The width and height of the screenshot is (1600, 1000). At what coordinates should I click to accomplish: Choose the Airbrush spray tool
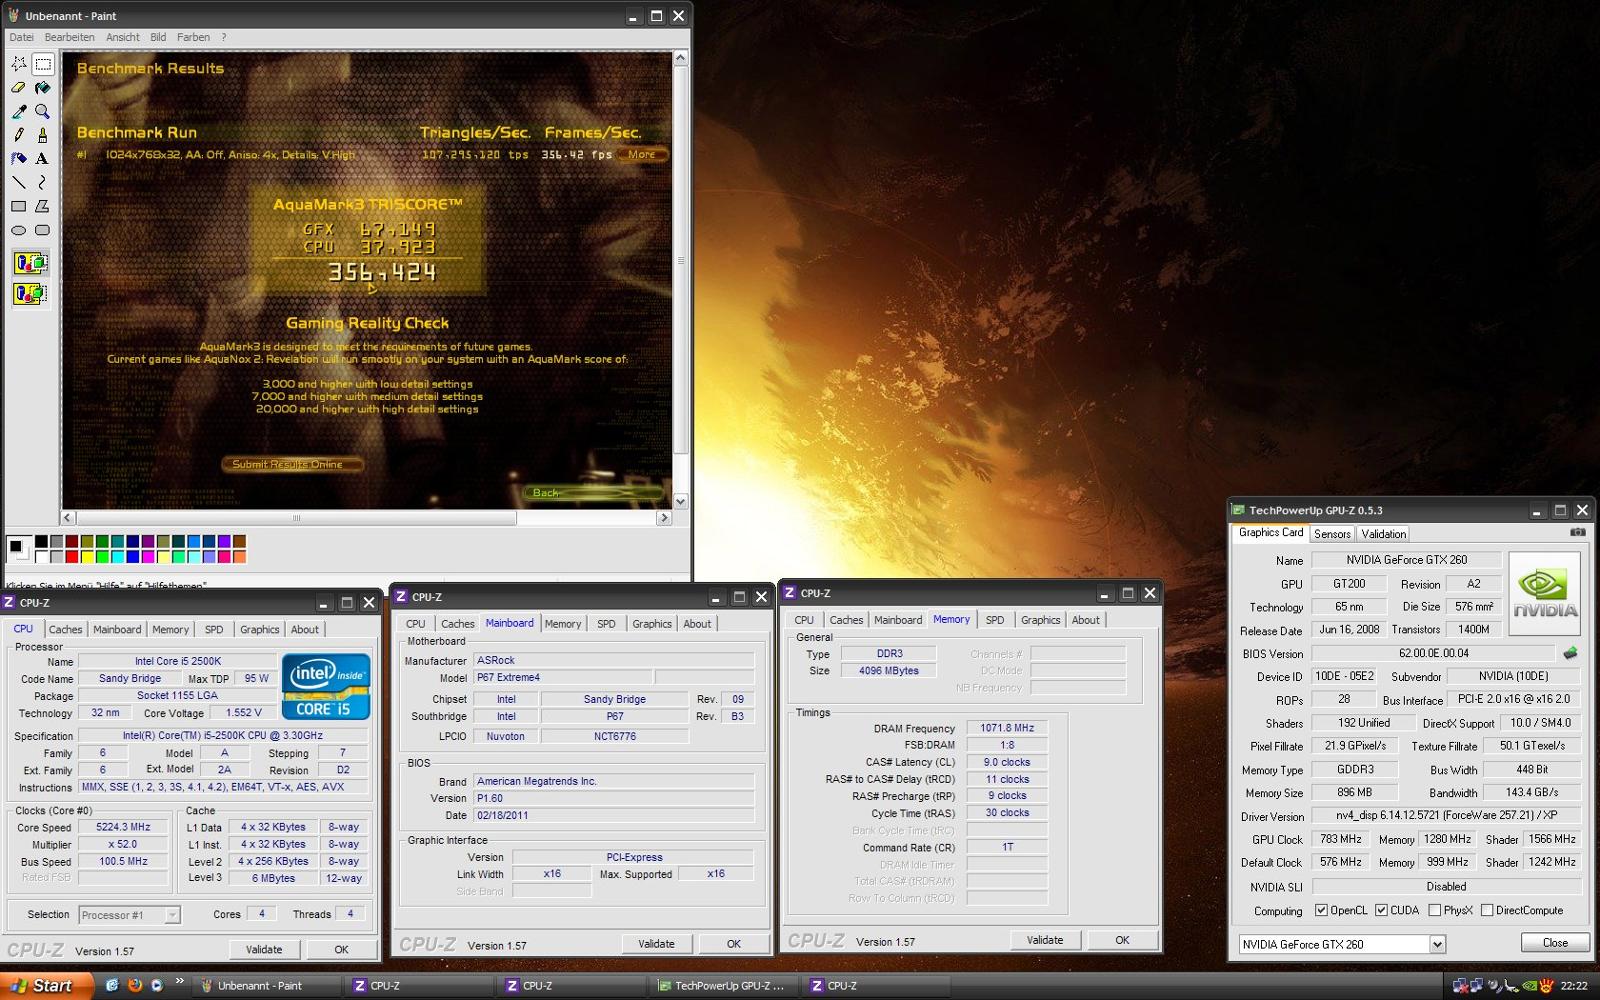coord(19,158)
